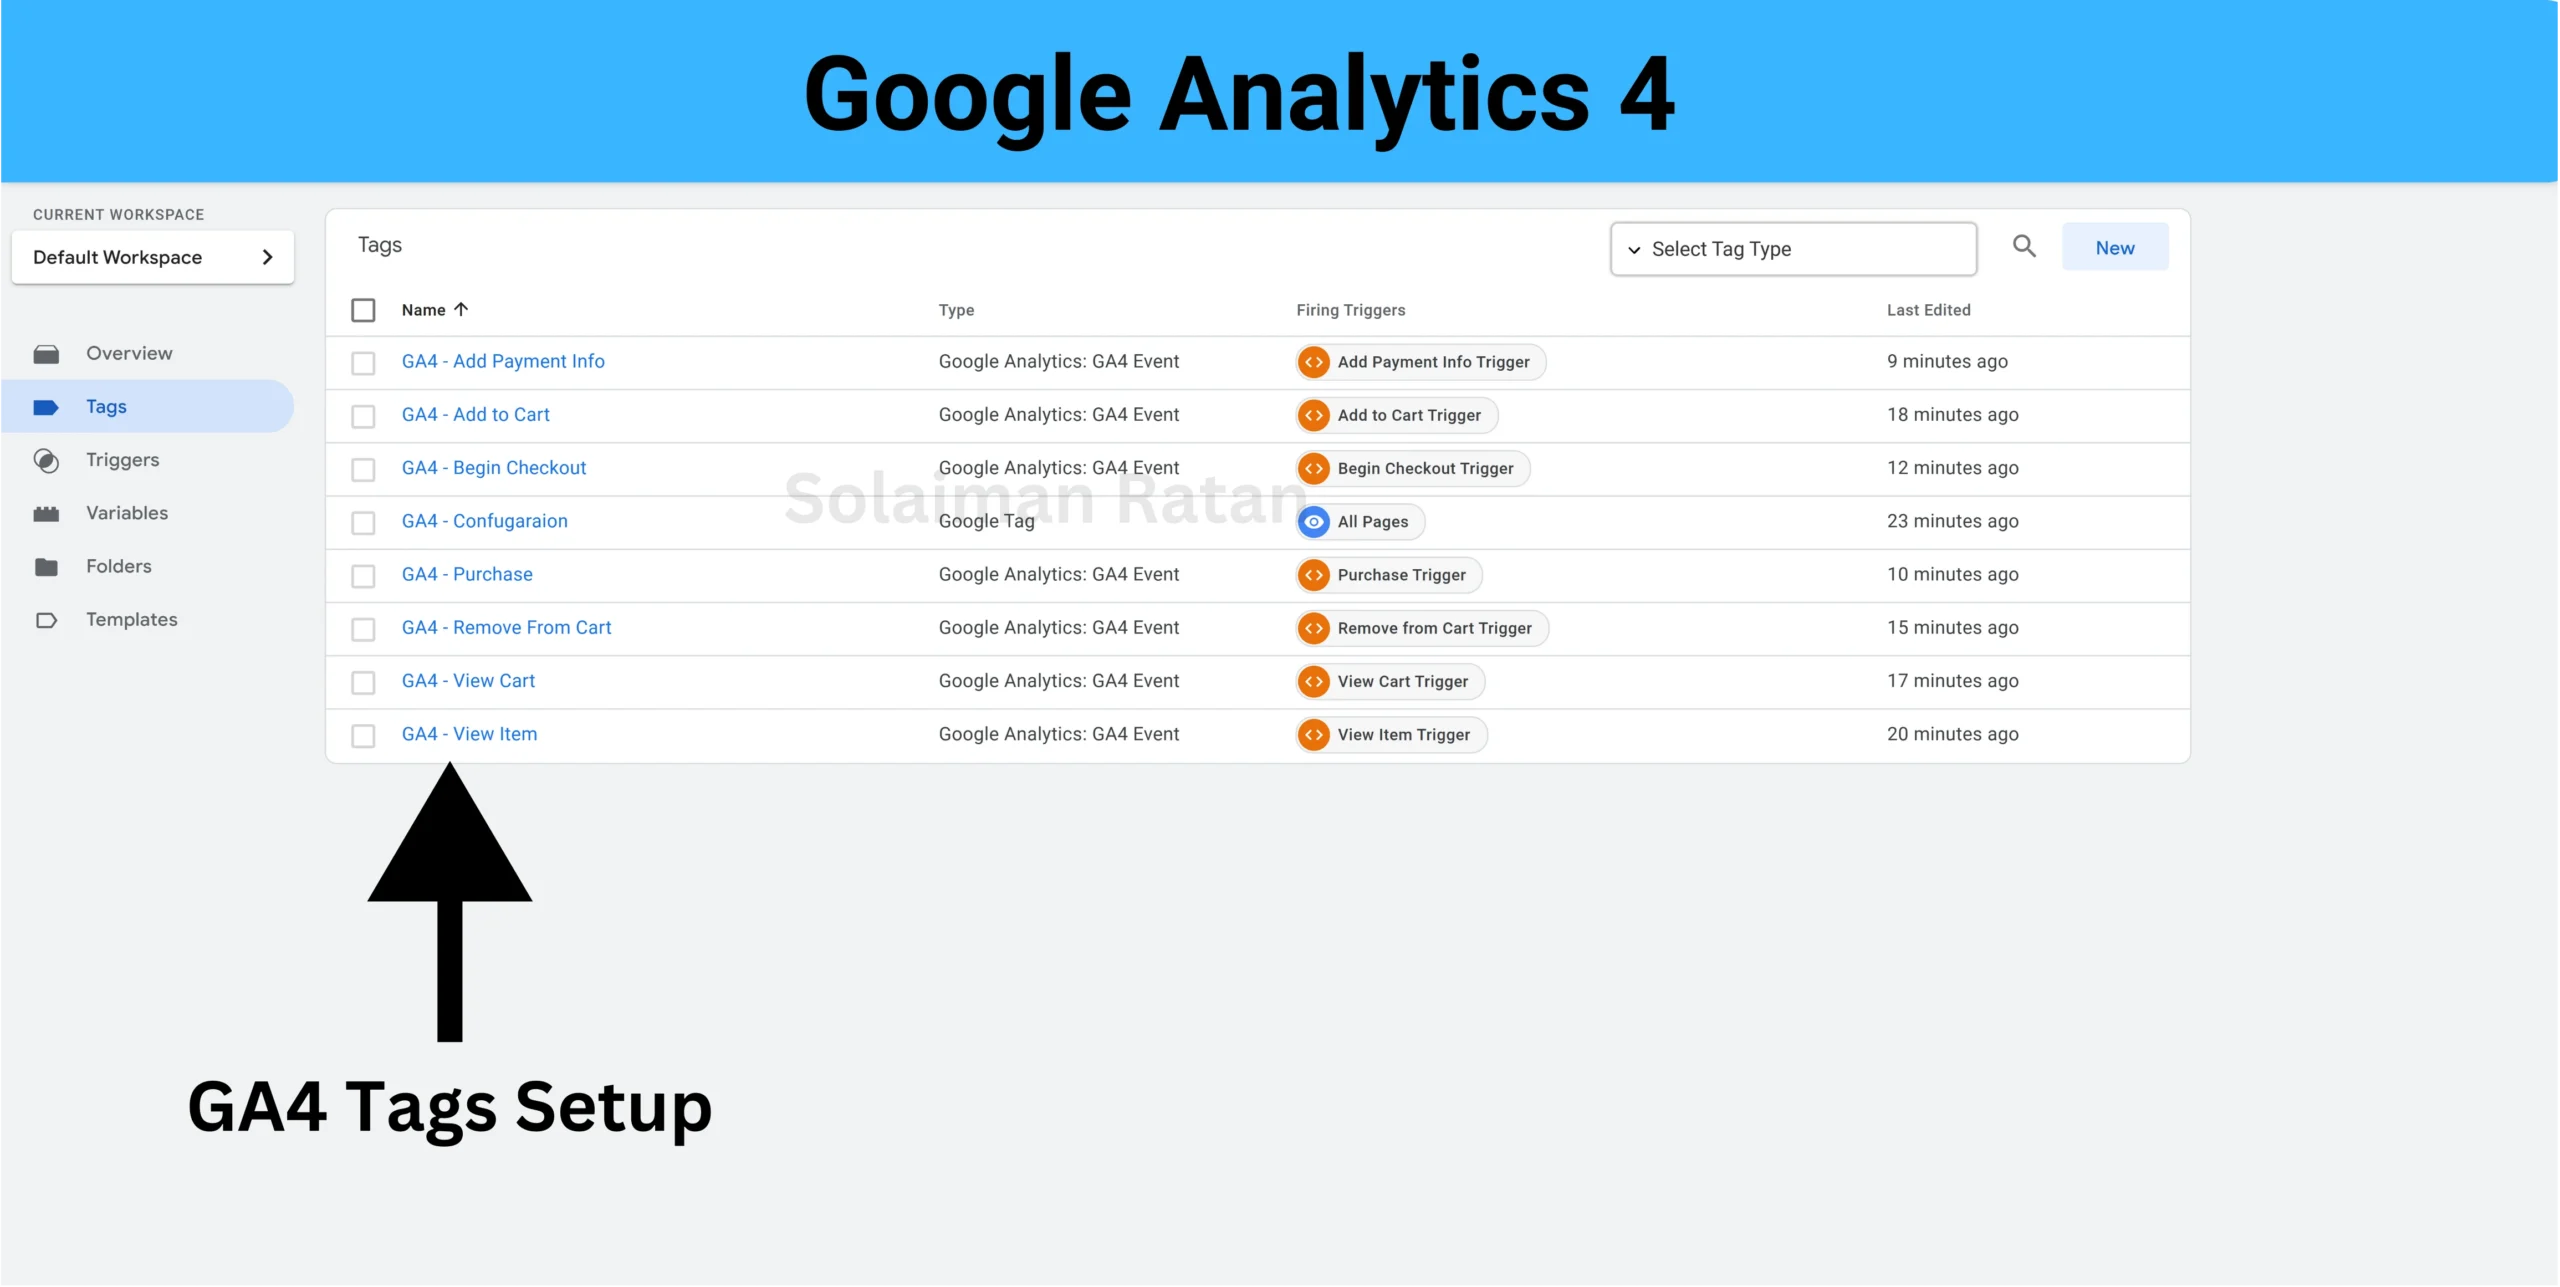Tick the select-all checkbox beside Name header
2560x1287 pixels.
pos(363,310)
